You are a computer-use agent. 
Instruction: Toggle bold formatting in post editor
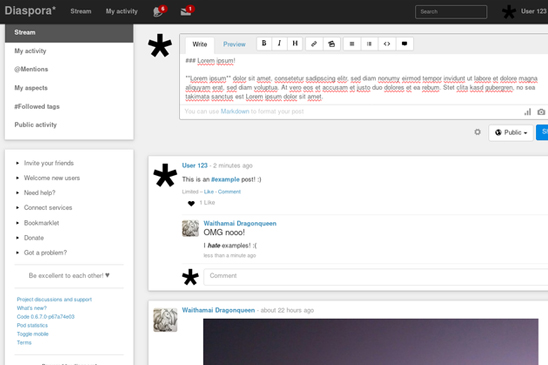(x=264, y=44)
